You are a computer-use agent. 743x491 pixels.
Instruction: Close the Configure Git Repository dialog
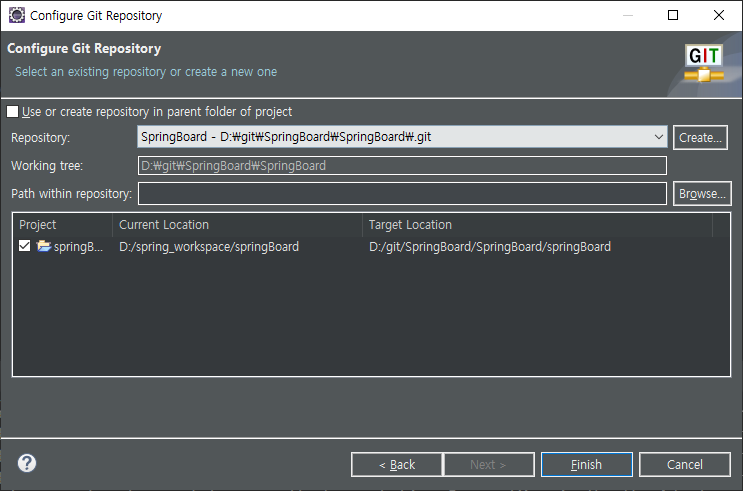pos(719,15)
